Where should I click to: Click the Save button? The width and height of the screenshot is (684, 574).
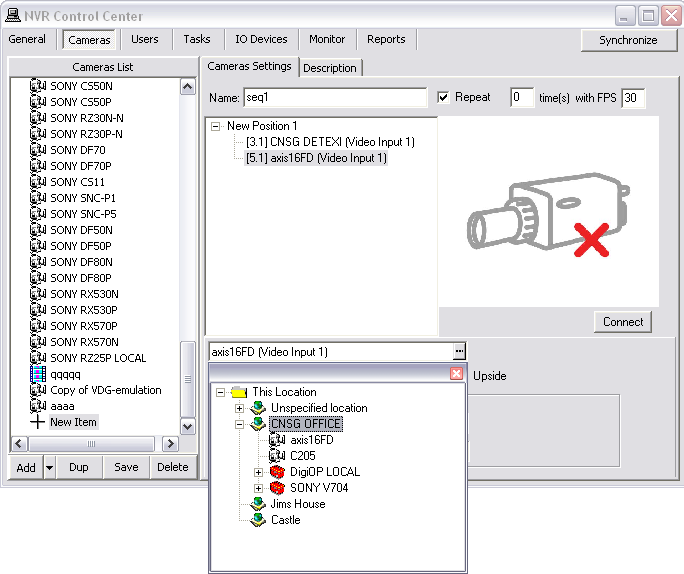tap(127, 467)
